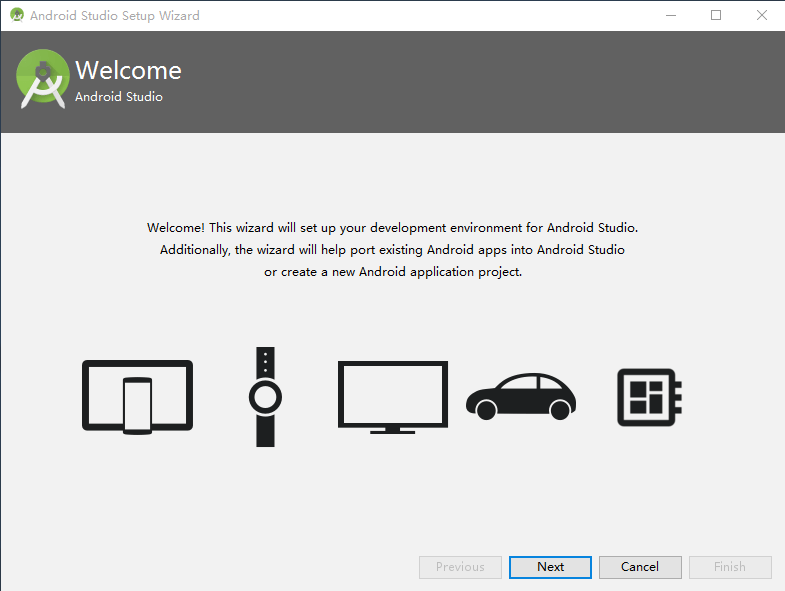Click the small Android icon in title bar
The height and width of the screenshot is (591, 785).
pos(16,16)
